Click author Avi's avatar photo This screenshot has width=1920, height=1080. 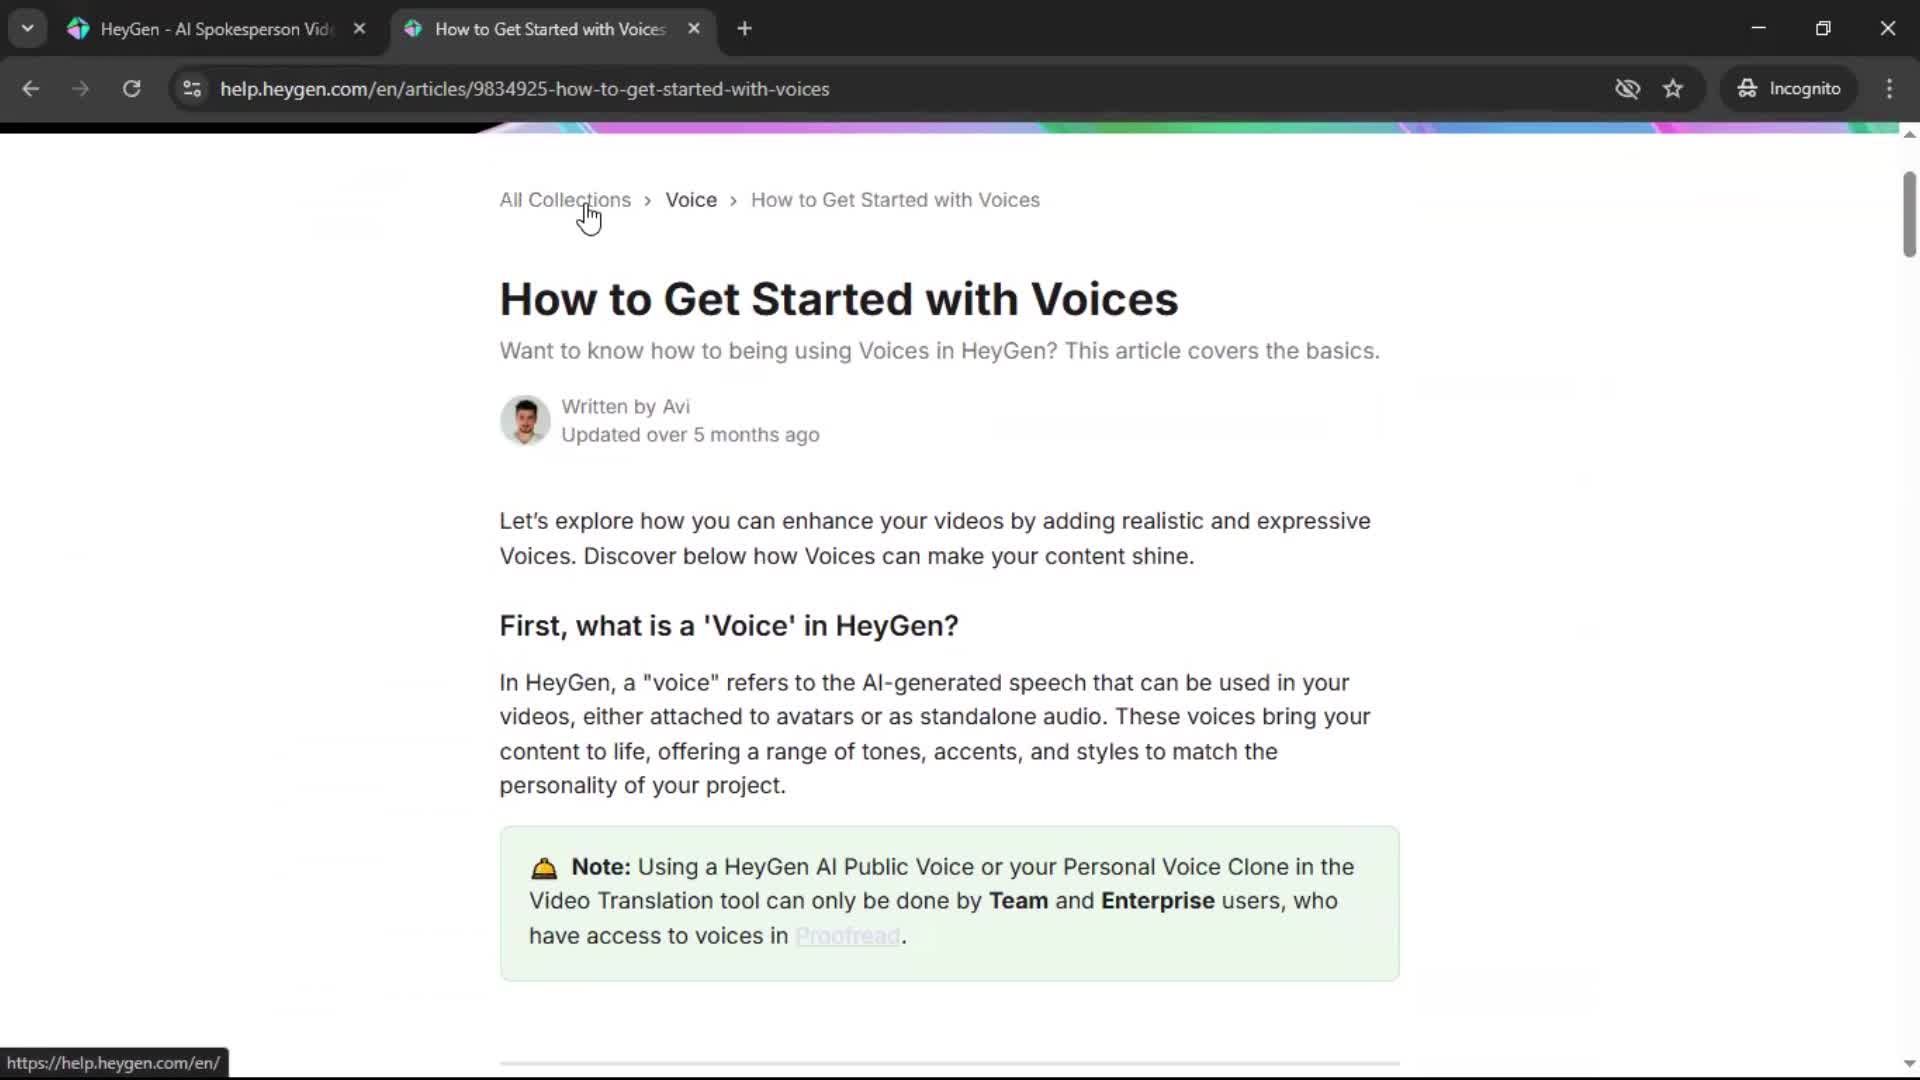click(525, 420)
